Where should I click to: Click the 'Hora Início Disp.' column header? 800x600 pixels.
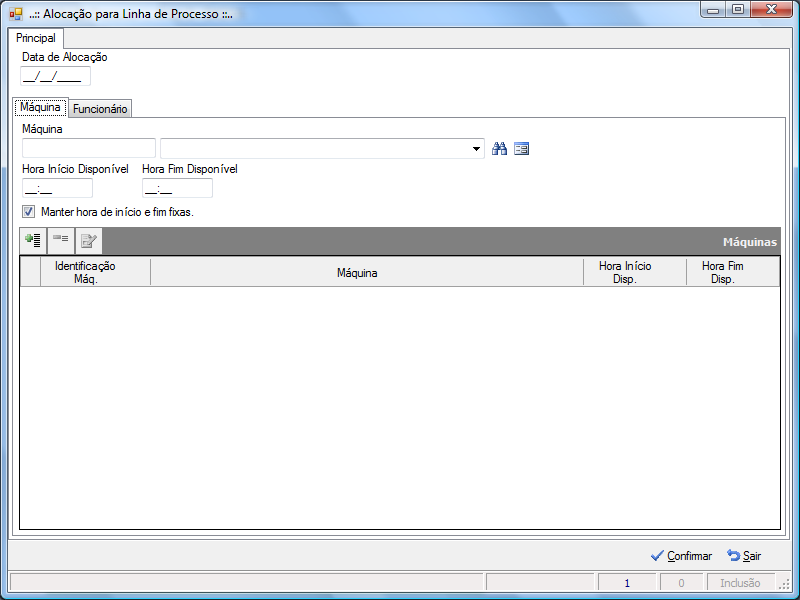coord(635,272)
